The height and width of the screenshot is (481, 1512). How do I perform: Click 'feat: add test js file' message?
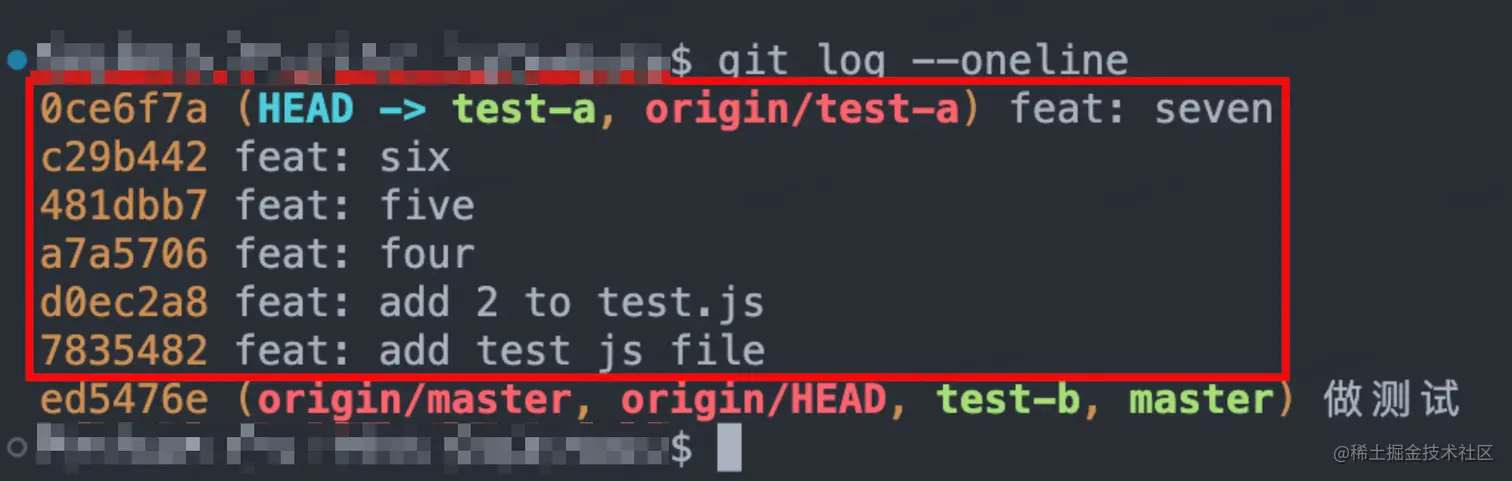[x=500, y=350]
